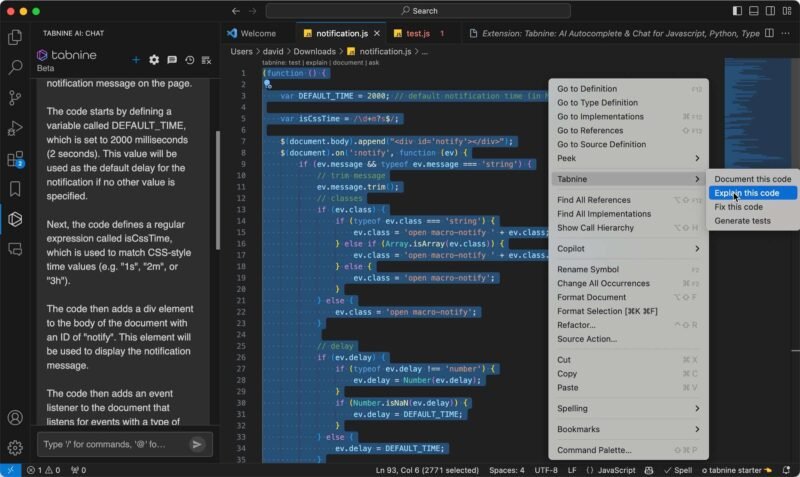Click 'tabnine starter' in status bar
The width and height of the screenshot is (800, 477).
click(737, 470)
